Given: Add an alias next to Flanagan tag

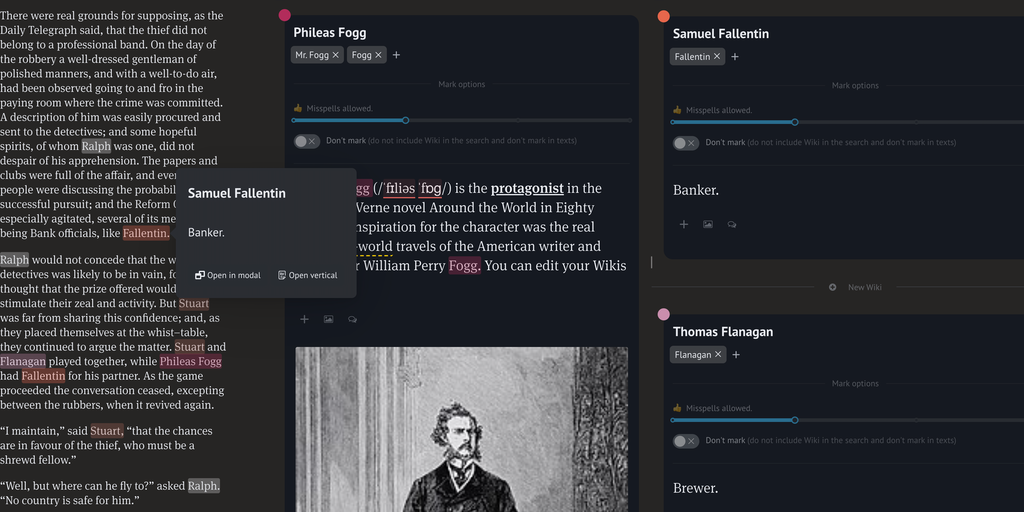Looking at the screenshot, I should 736,355.
